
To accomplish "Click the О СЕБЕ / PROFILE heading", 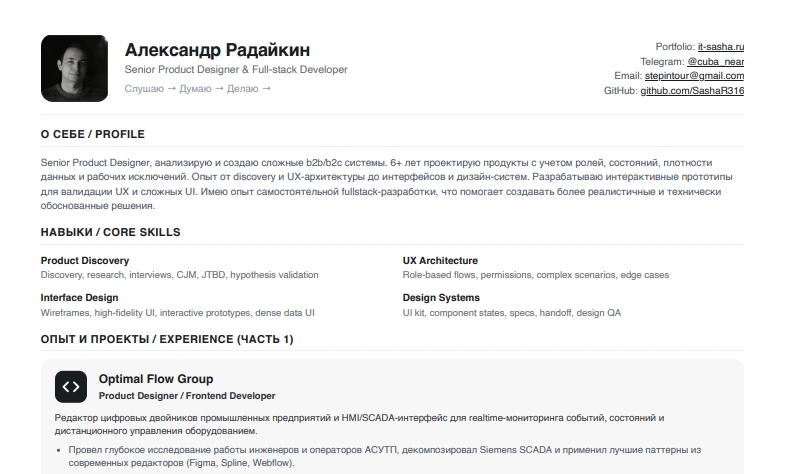I will coord(92,134).
